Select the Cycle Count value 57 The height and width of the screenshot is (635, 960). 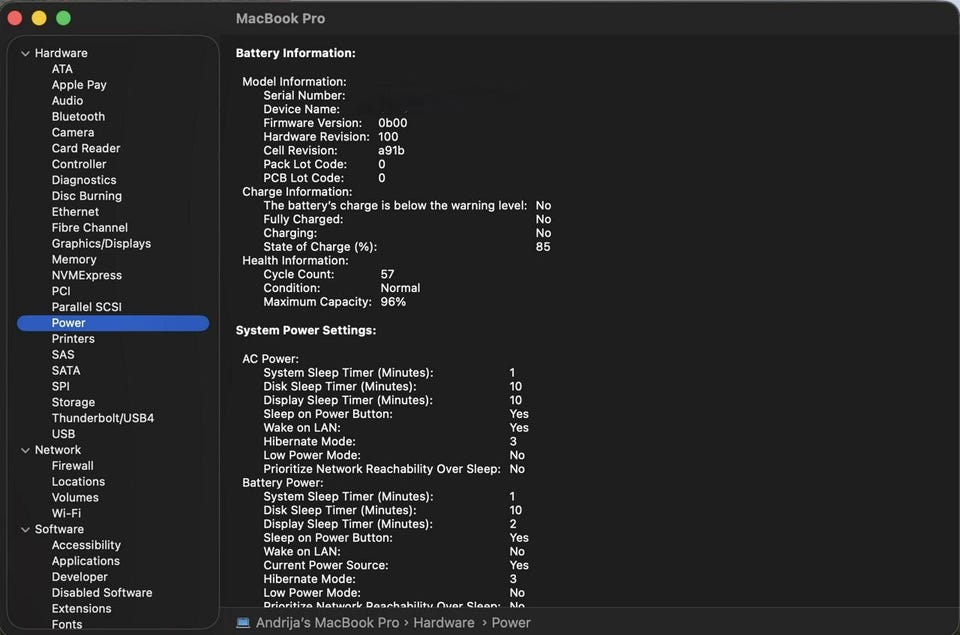tap(387, 274)
